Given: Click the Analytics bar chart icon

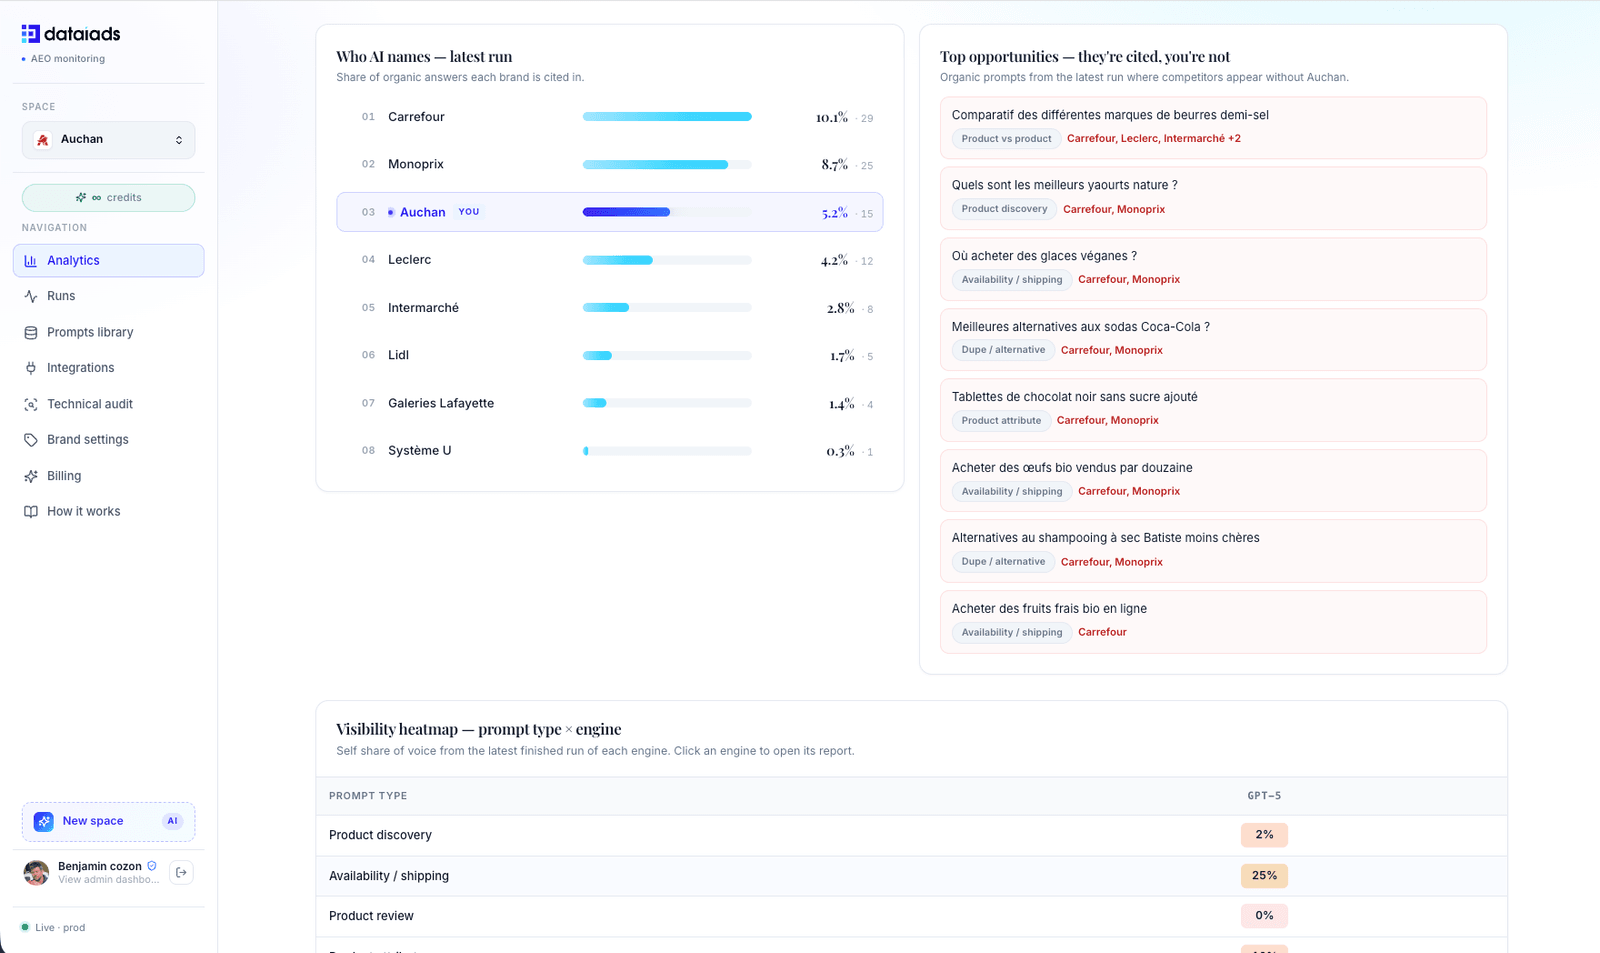Looking at the screenshot, I should pos(31,261).
